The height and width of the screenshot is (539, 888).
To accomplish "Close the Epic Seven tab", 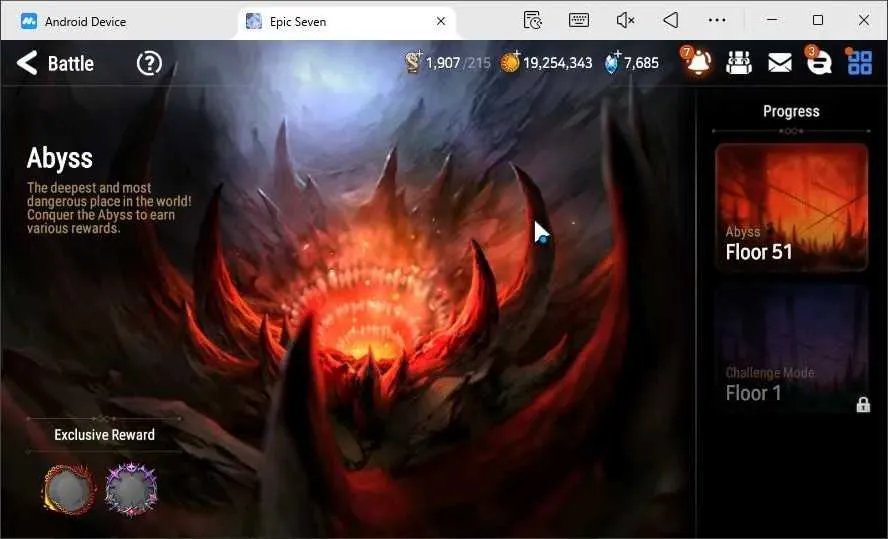I will click(x=441, y=22).
